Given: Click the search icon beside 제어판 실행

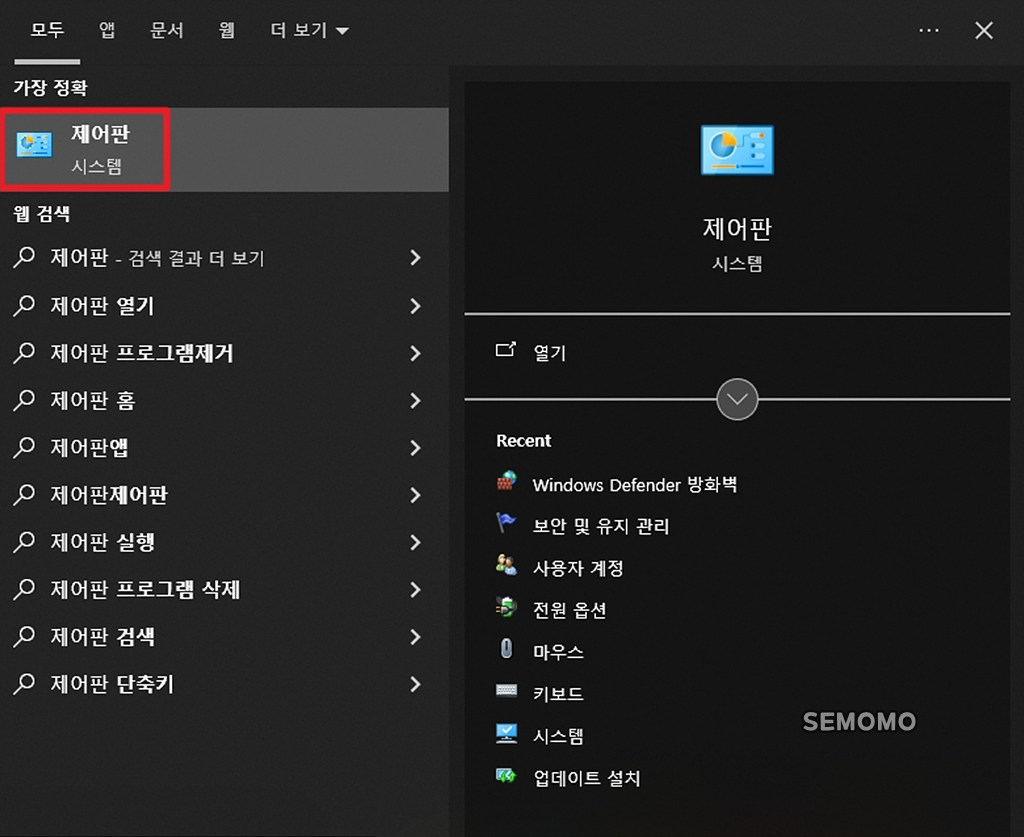Looking at the screenshot, I should coord(24,541).
